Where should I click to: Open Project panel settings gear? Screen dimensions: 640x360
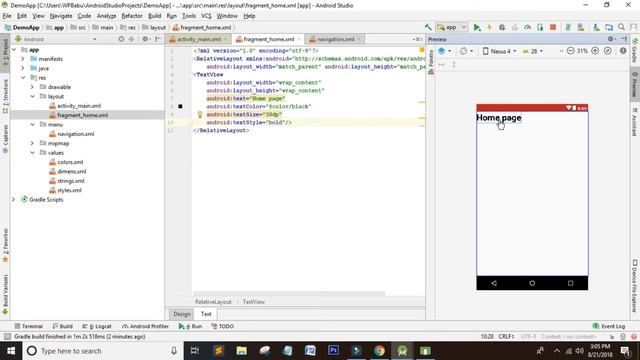tap(145, 39)
